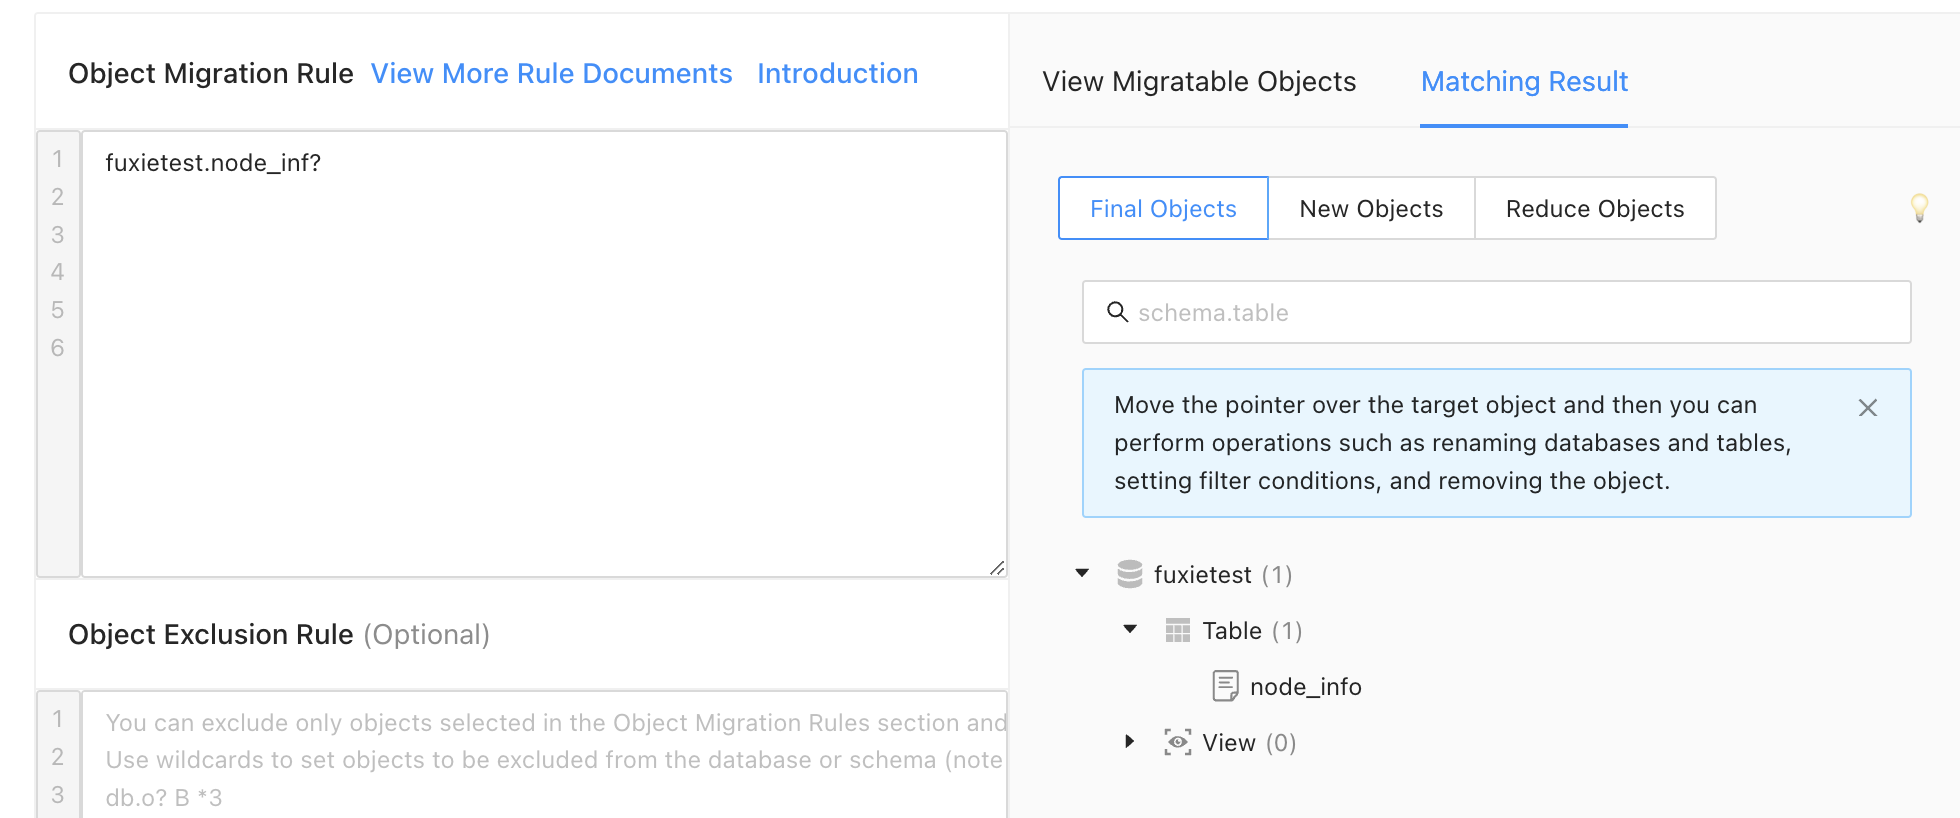Show Final Objects list
This screenshot has width=1960, height=818.
pyautogui.click(x=1163, y=209)
